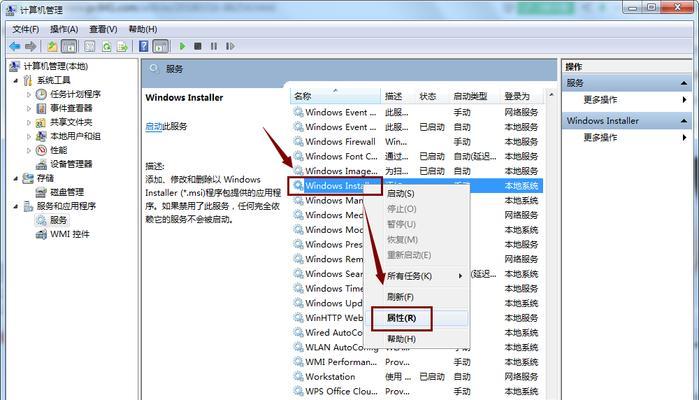Select the Windows Firewall service row
The image size is (699, 400).
[x=417, y=142]
